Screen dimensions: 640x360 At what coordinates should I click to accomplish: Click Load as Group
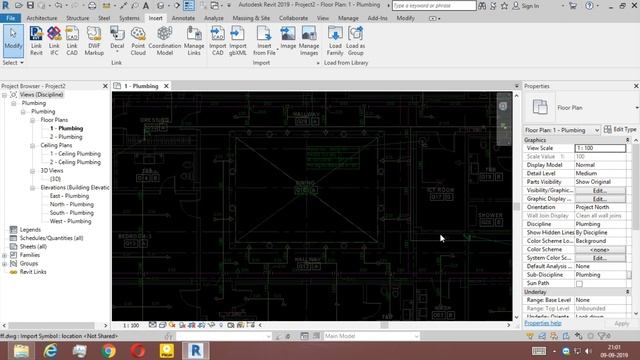point(356,40)
